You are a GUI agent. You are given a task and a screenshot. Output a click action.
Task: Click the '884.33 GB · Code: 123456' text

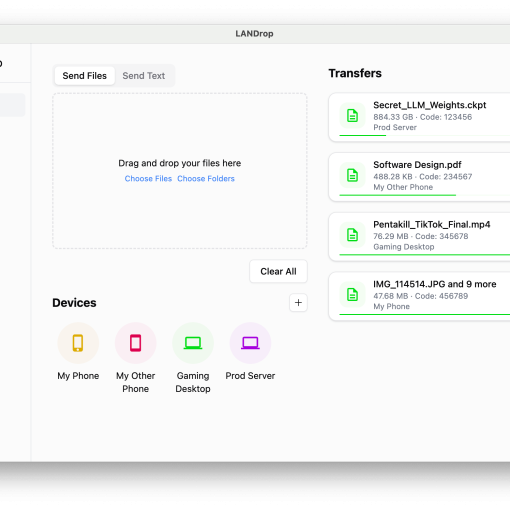423,117
